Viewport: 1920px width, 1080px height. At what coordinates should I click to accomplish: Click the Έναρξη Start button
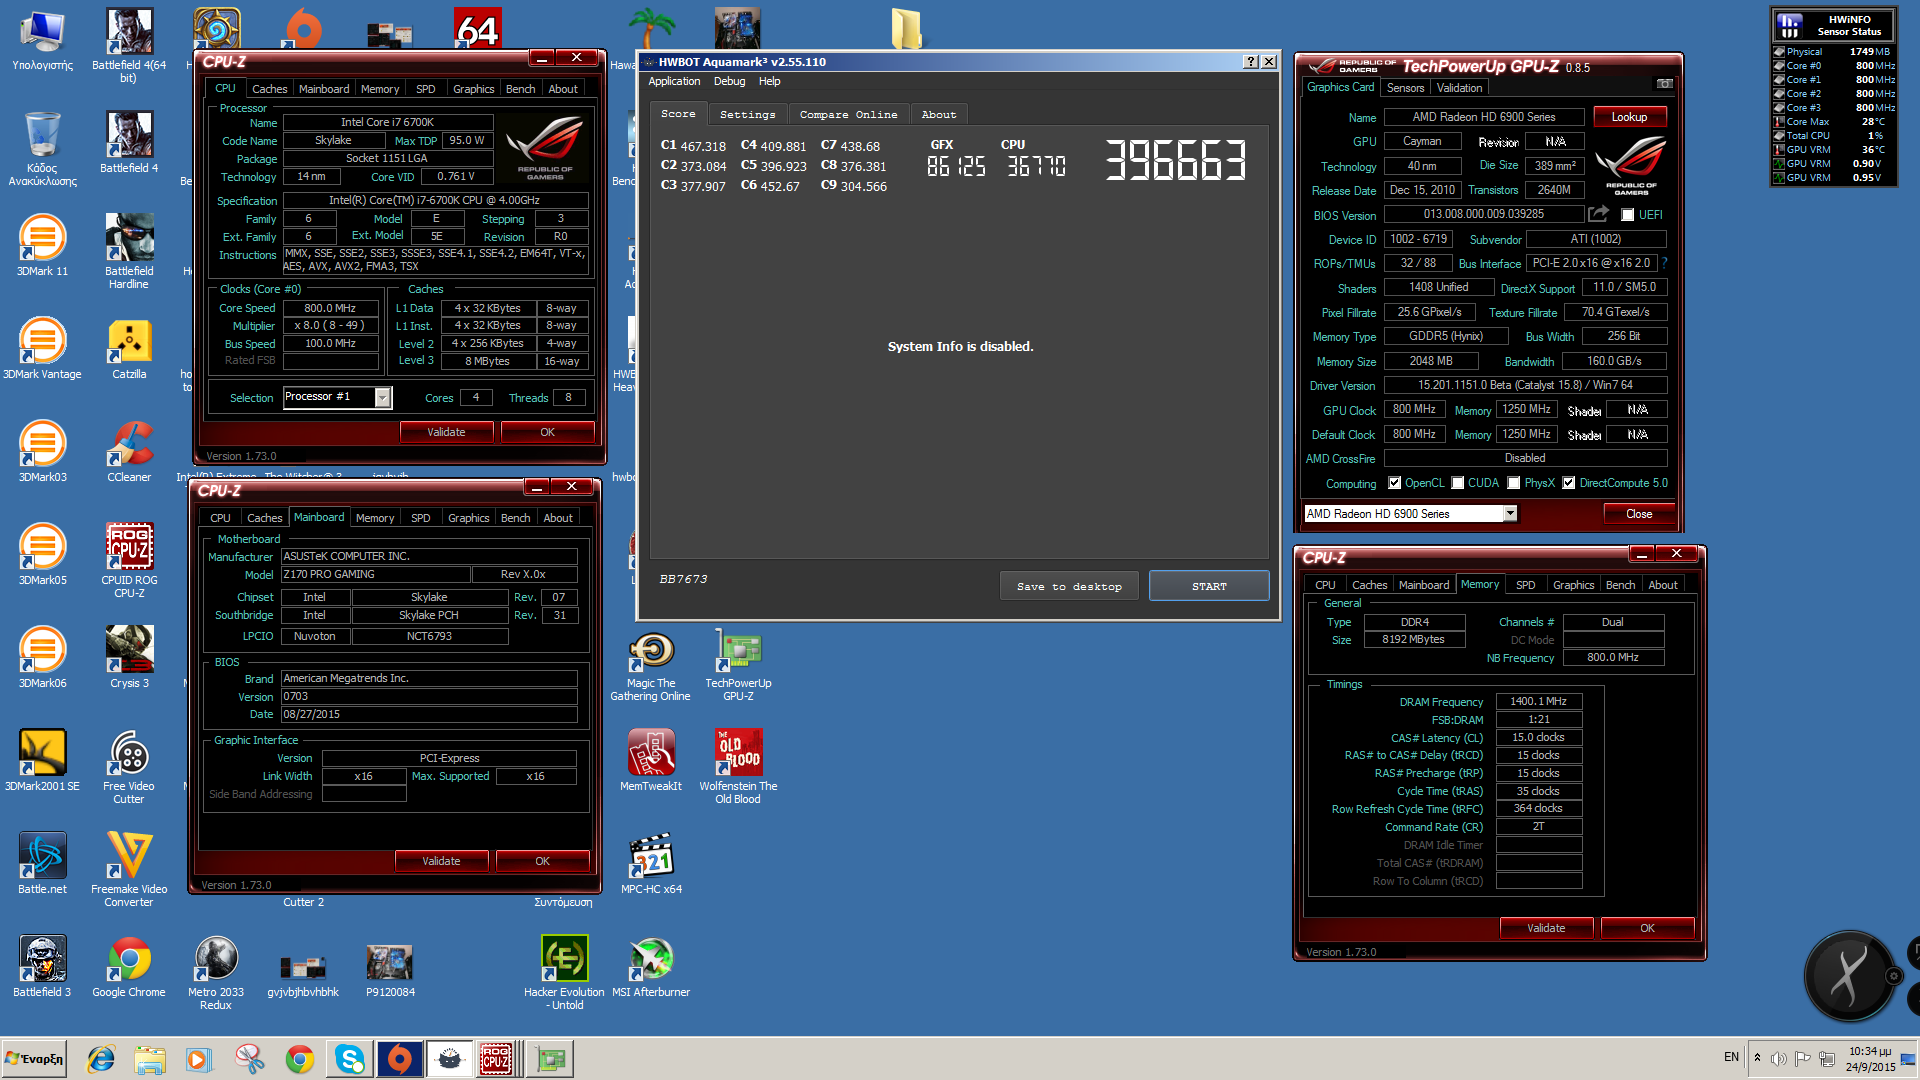coord(35,1059)
